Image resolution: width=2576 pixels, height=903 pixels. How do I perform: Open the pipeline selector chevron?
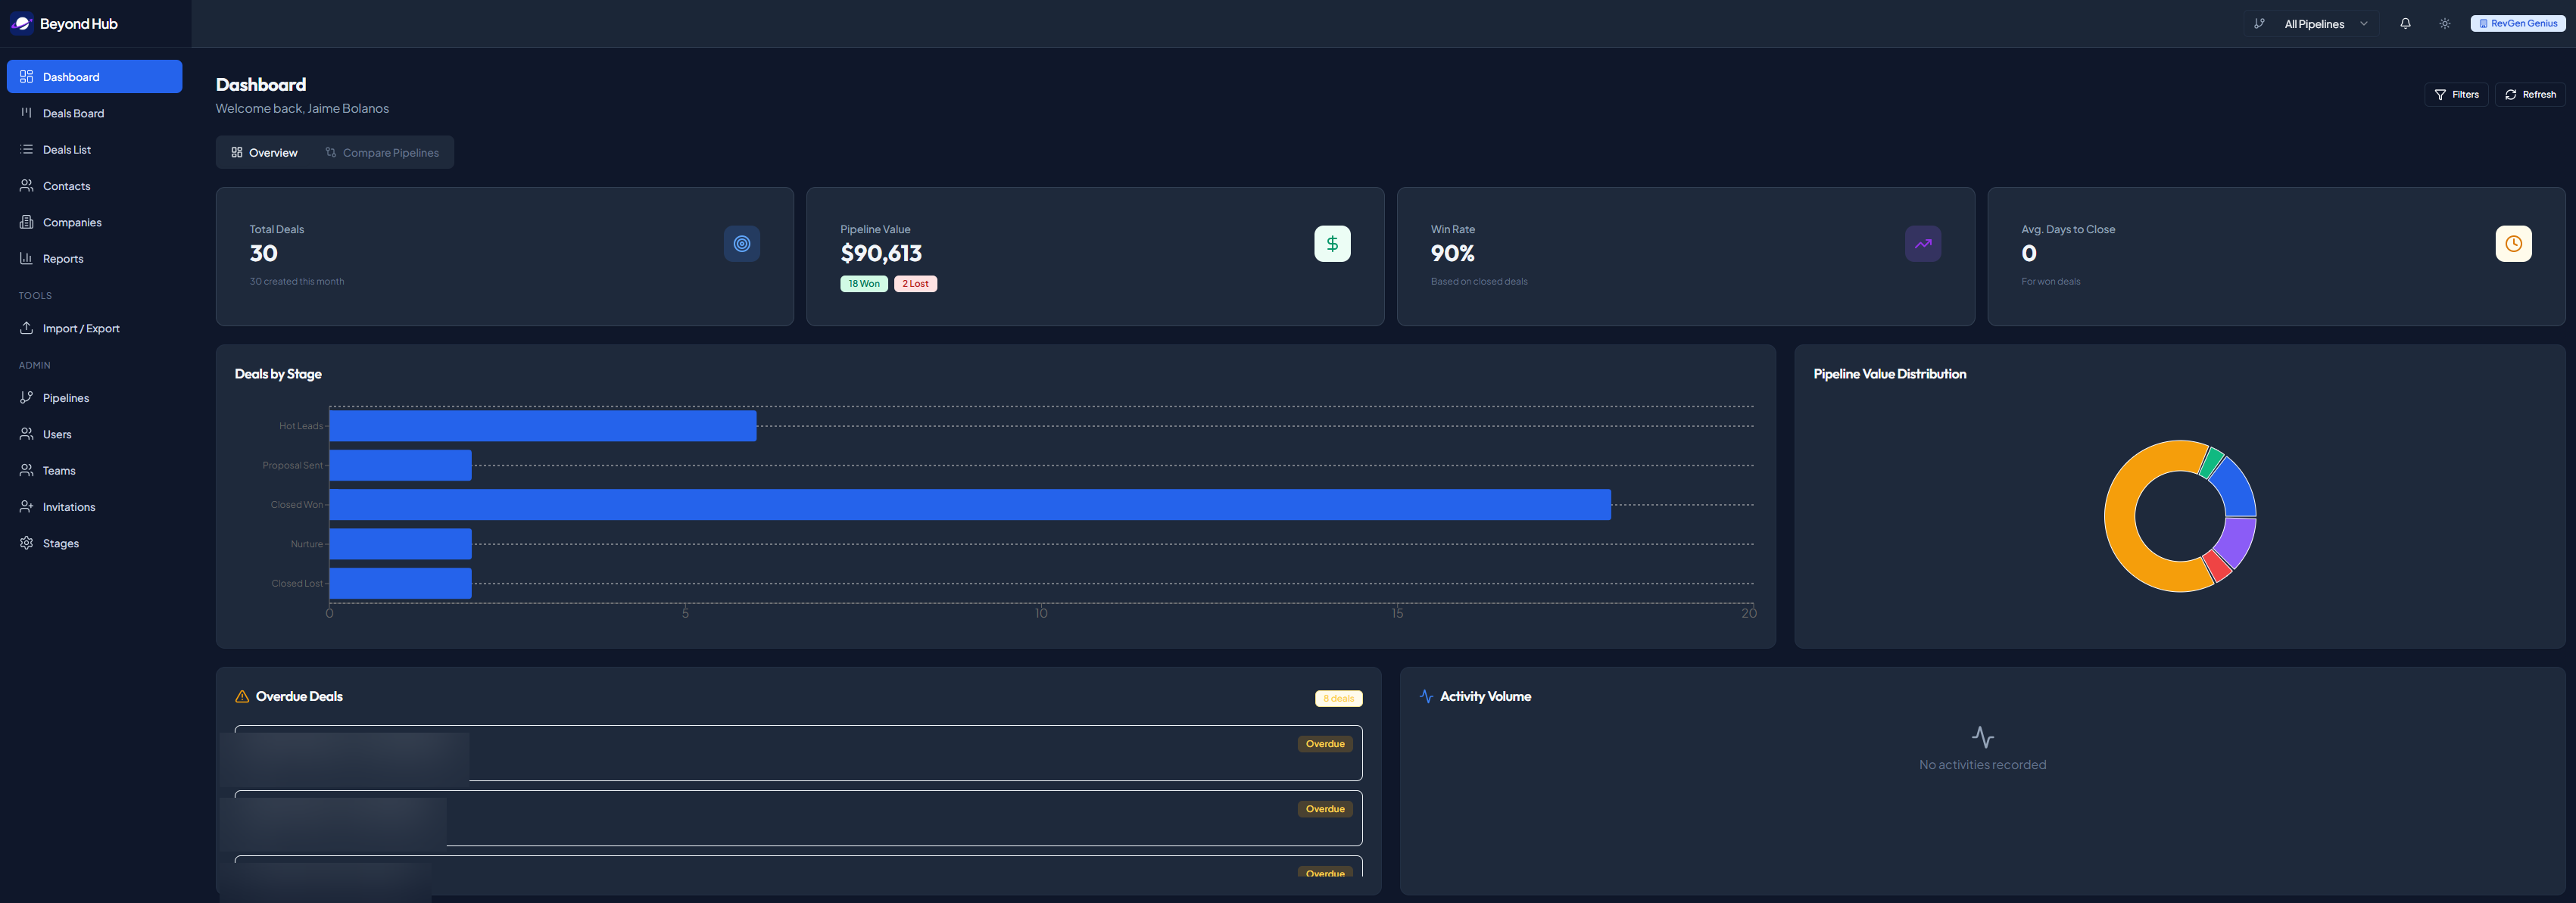pyautogui.click(x=2364, y=23)
